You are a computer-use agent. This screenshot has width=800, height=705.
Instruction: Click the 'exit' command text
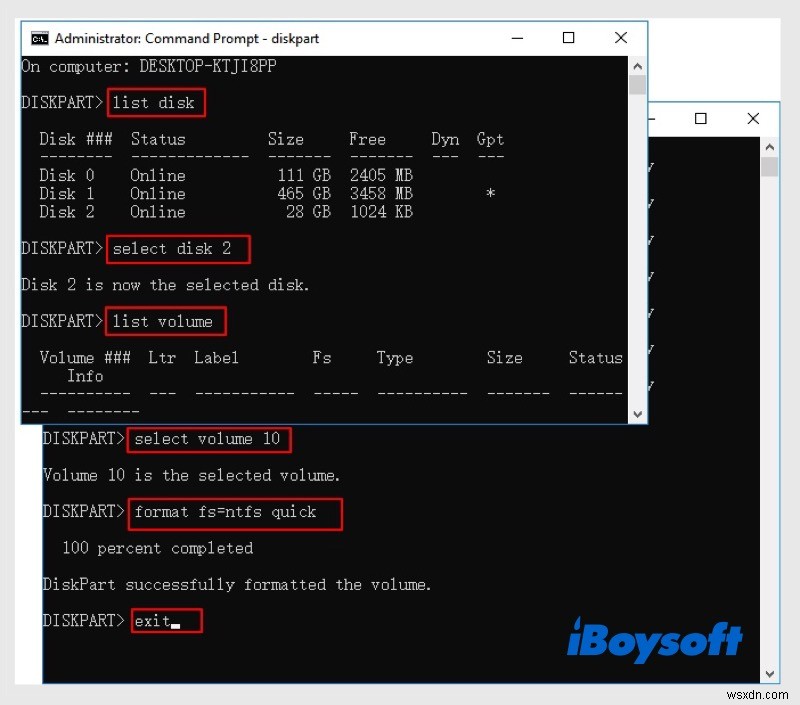(x=153, y=621)
